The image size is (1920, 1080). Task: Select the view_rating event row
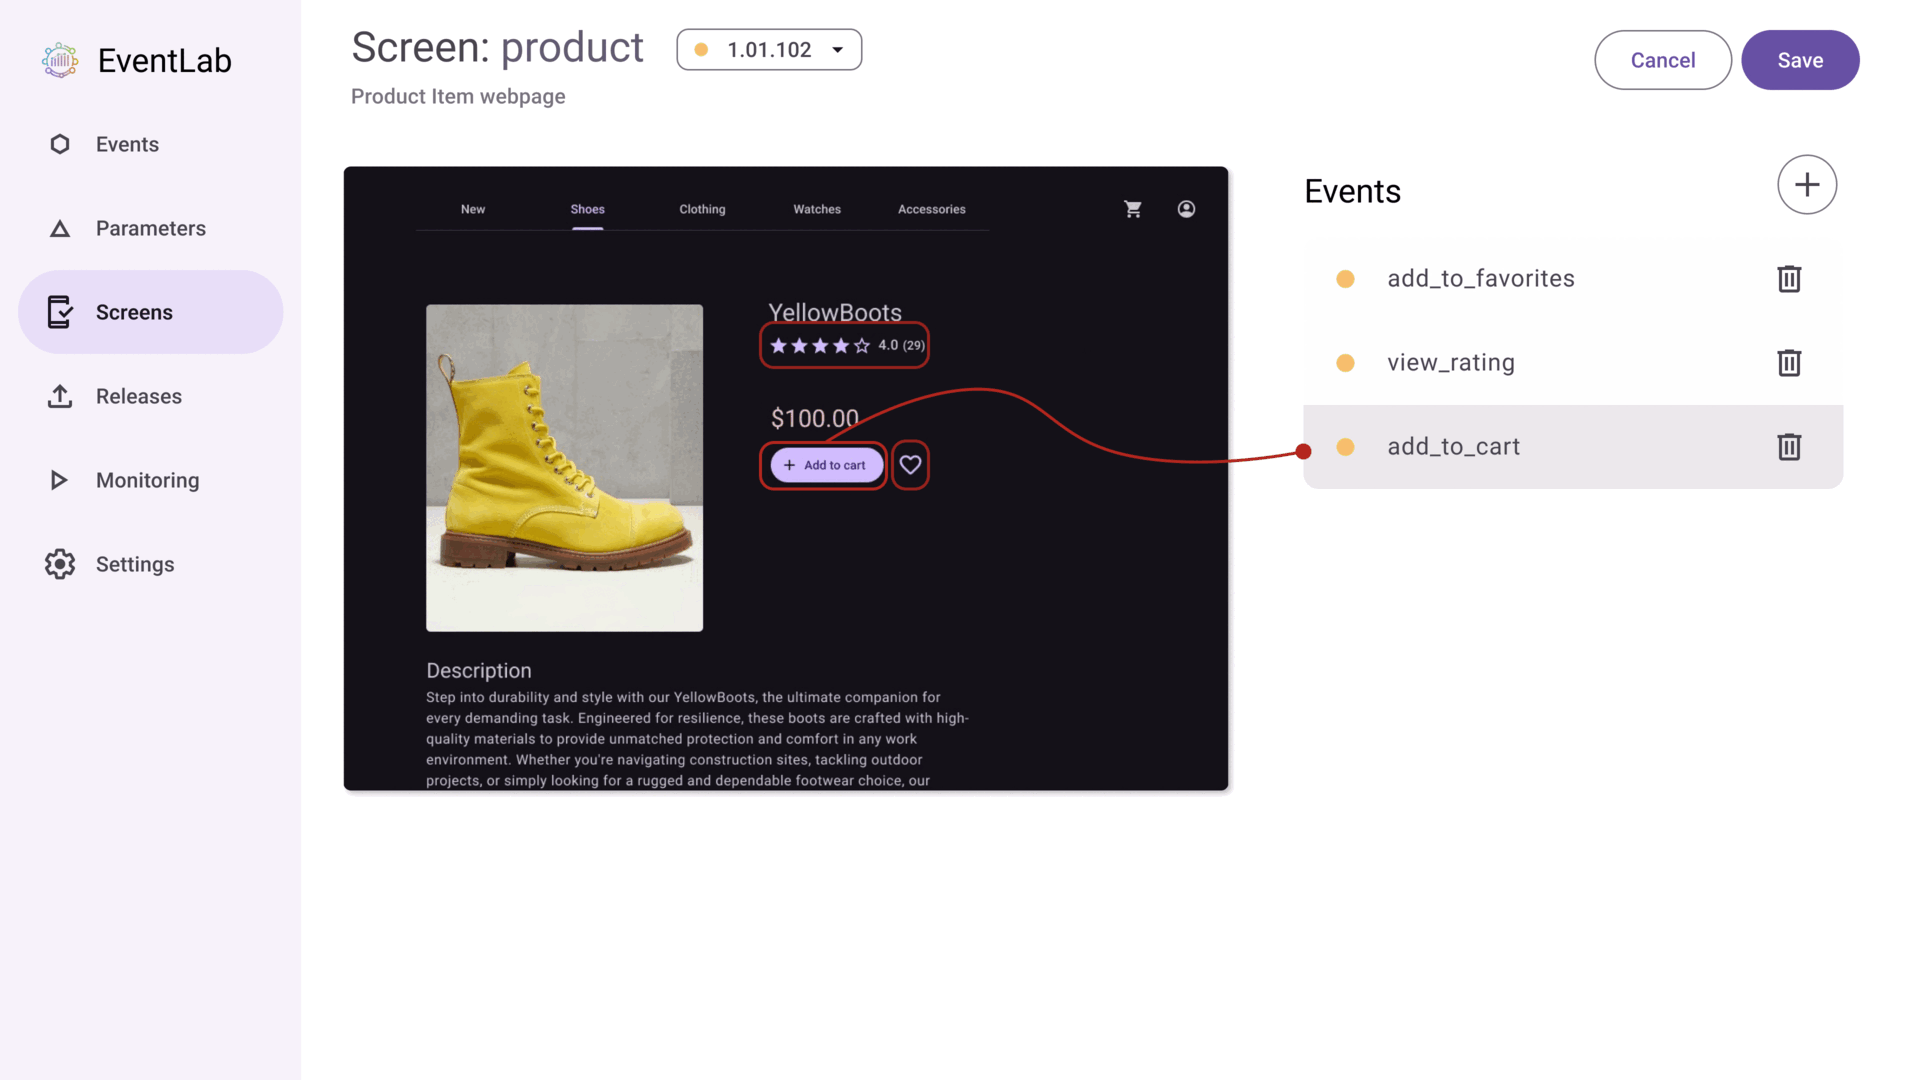click(1573, 363)
